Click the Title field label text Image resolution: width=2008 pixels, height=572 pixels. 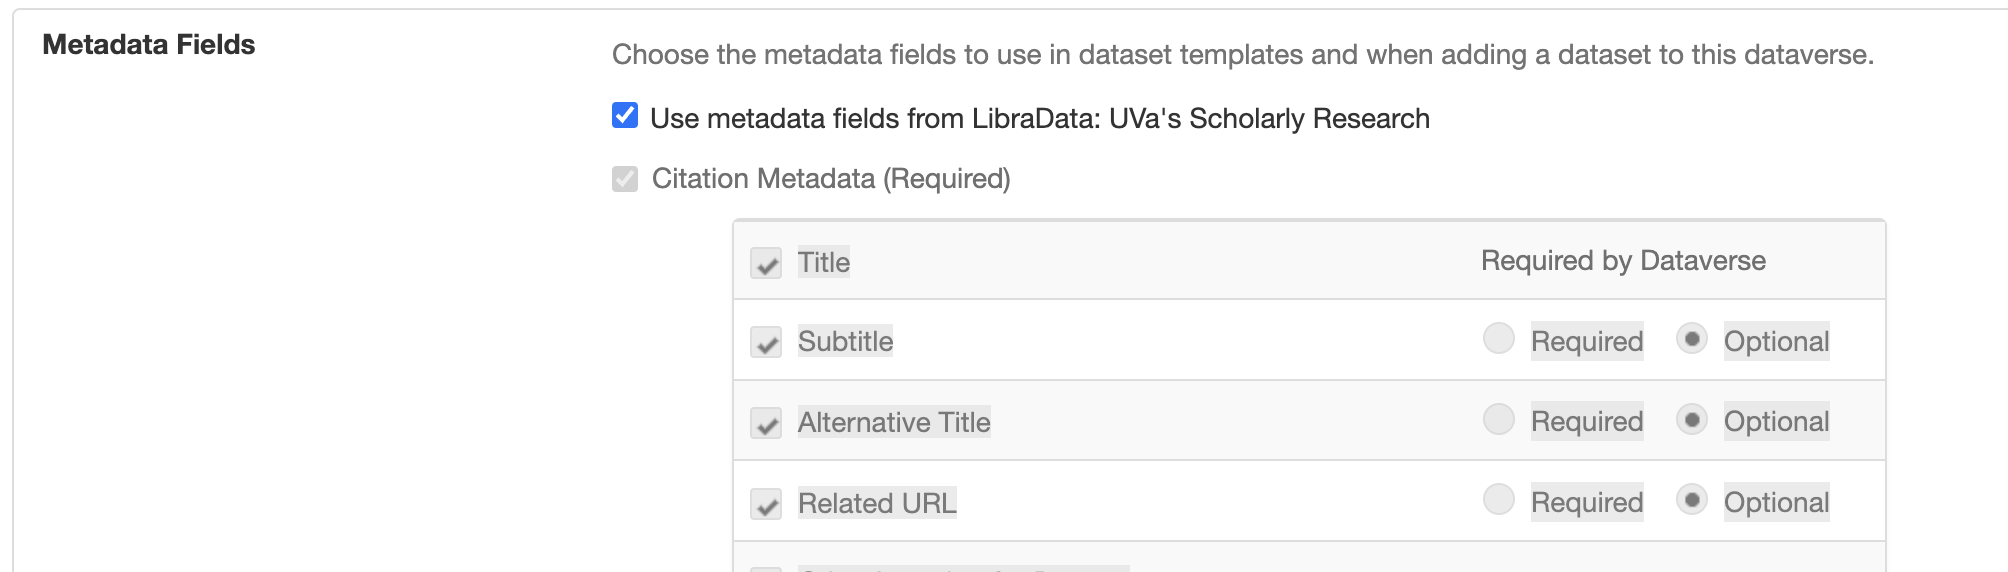(824, 263)
